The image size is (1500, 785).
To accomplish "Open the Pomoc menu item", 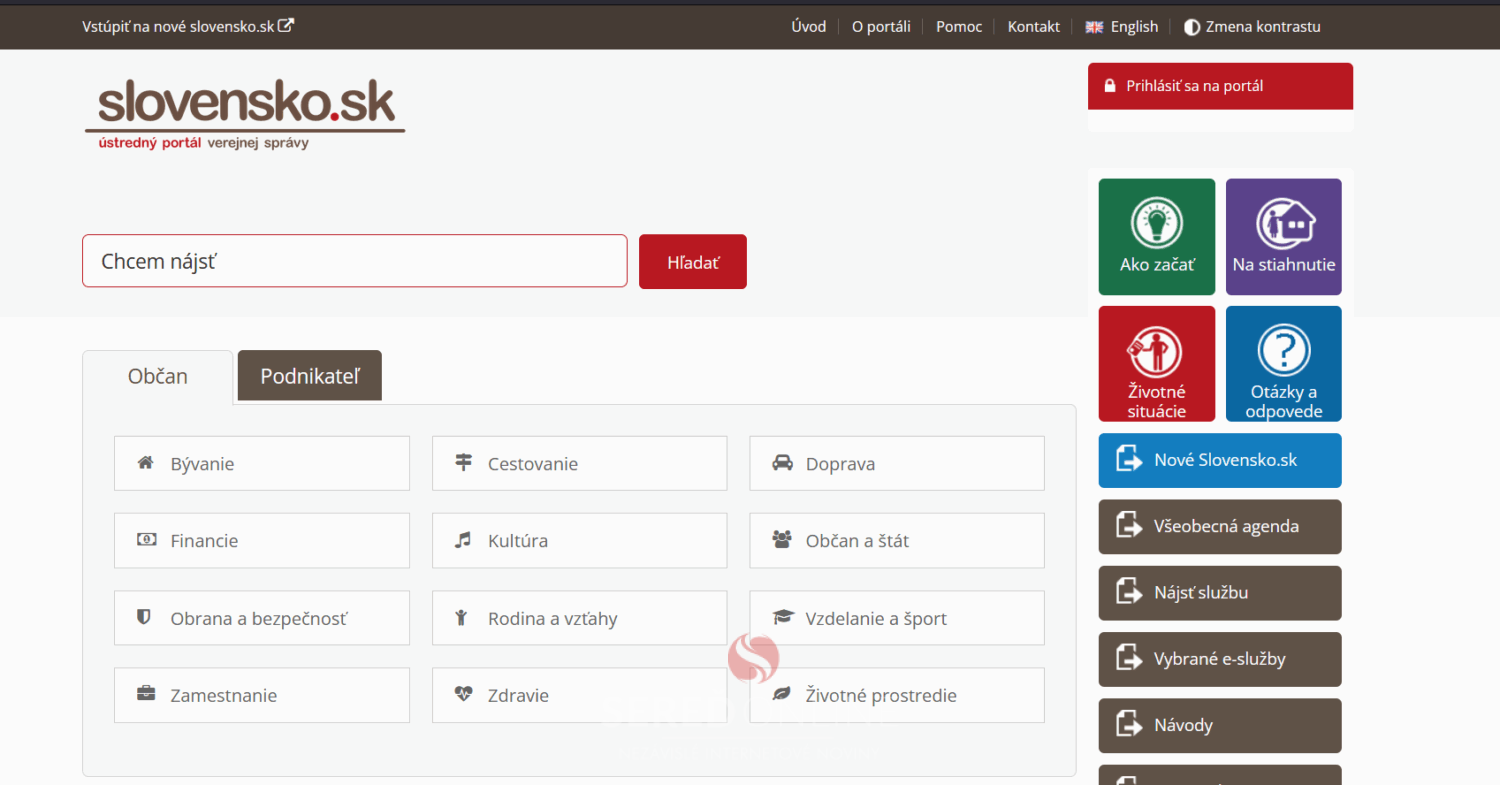I will point(959,27).
